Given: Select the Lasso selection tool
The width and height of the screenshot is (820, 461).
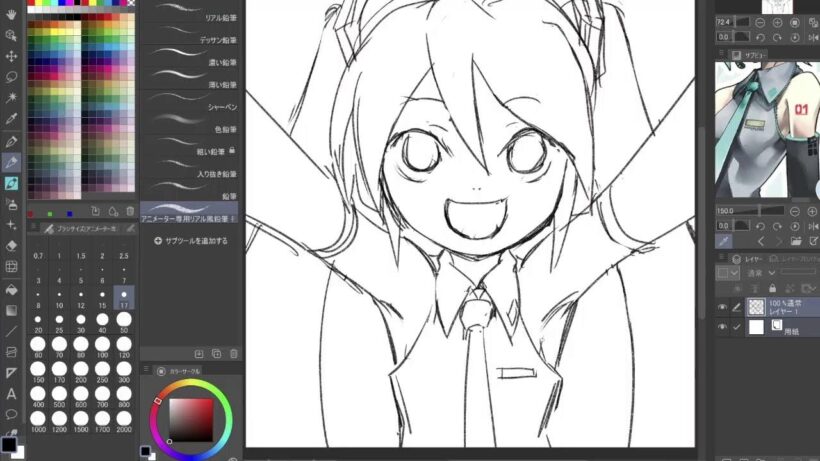Looking at the screenshot, I should [11, 76].
